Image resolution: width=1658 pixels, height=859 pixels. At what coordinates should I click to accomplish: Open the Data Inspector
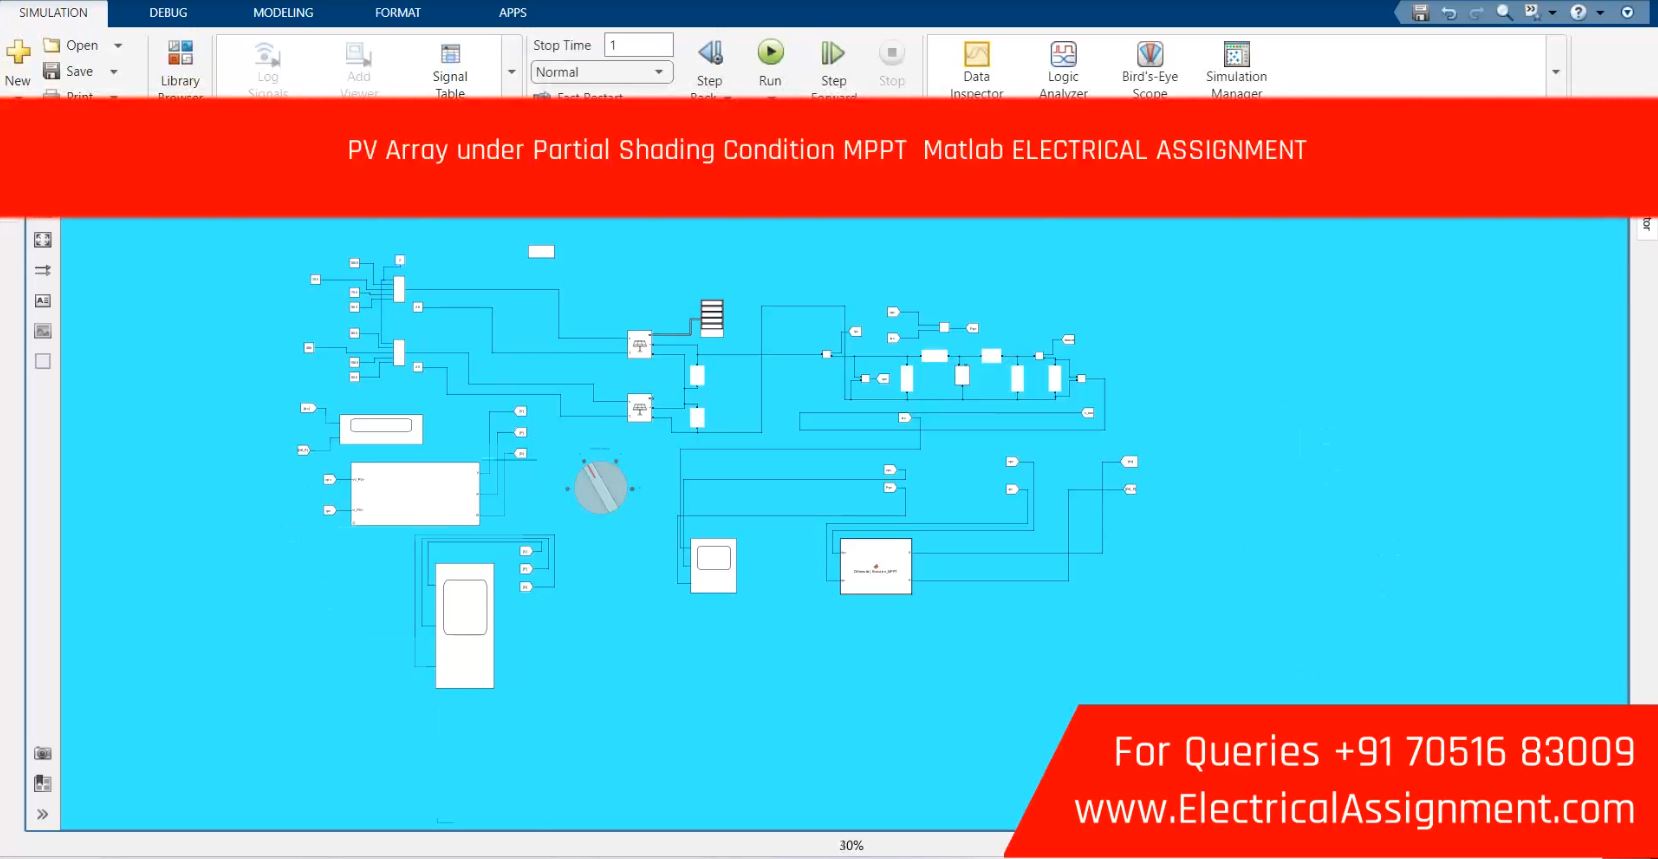977,68
